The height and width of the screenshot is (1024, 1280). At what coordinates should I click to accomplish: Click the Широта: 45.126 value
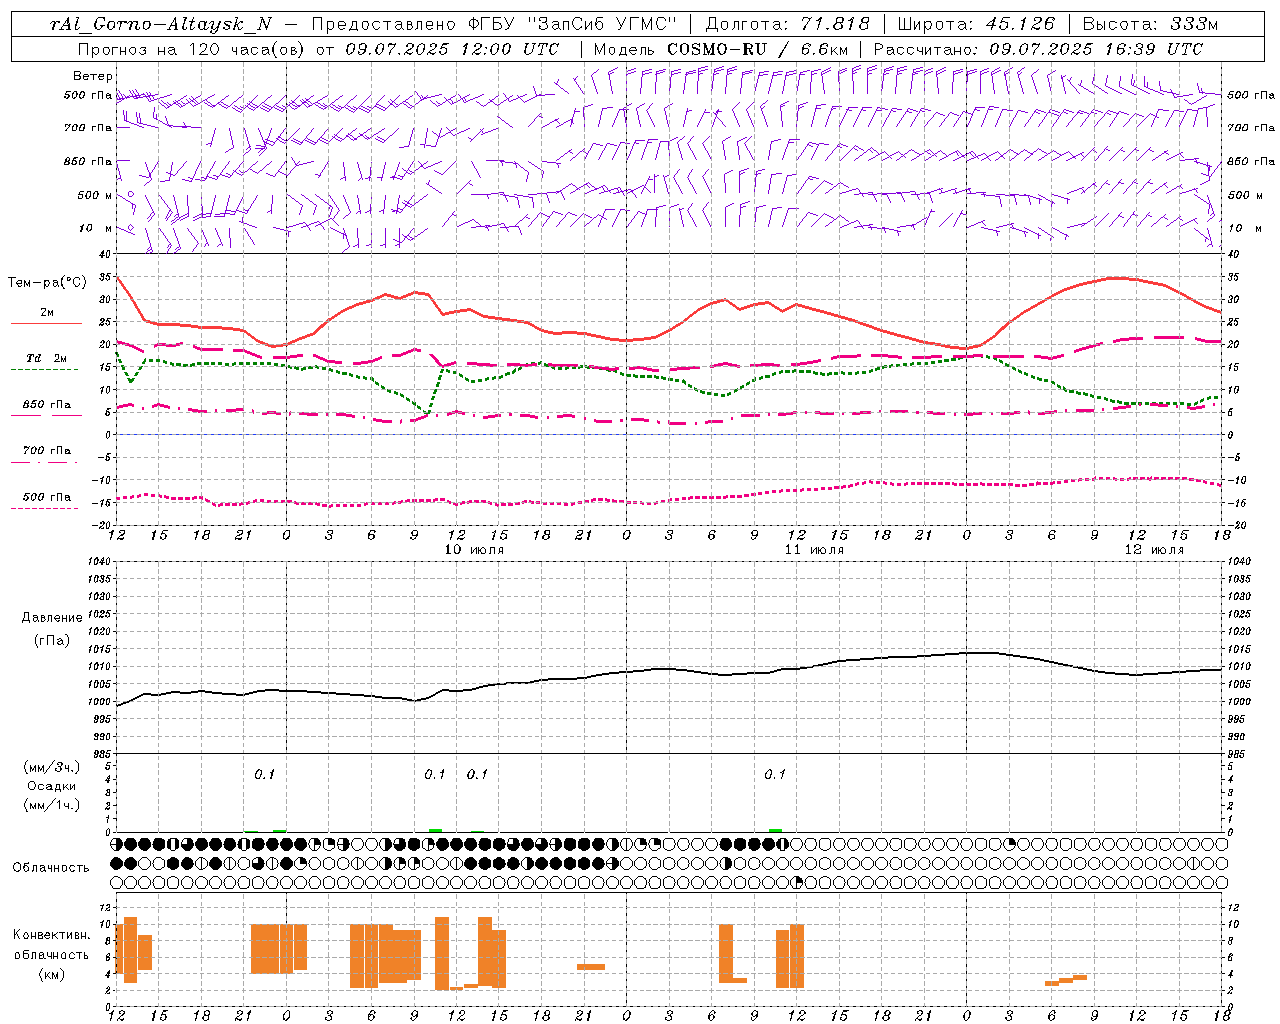click(976, 24)
